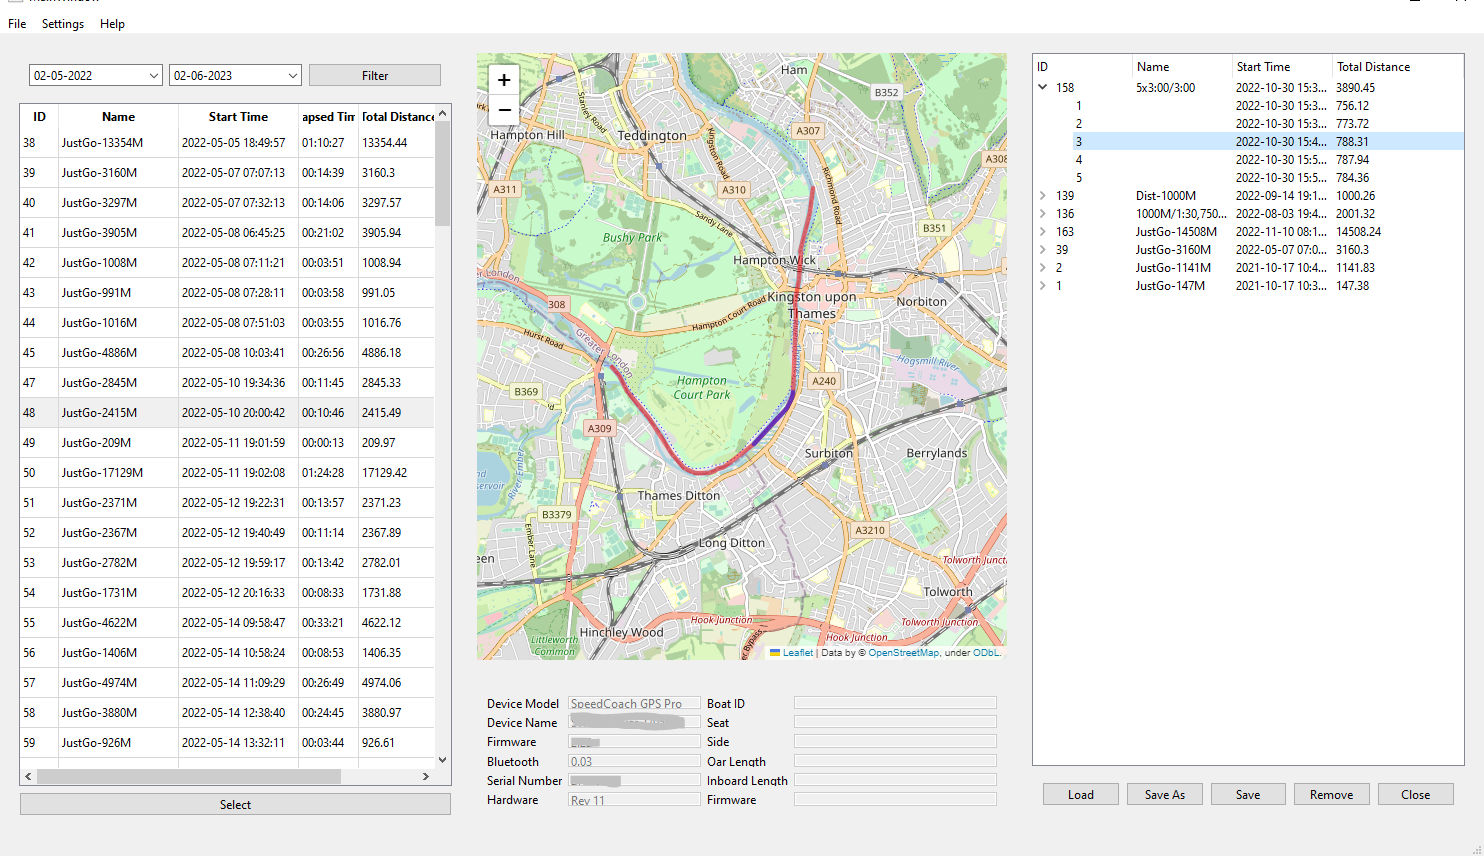Click the horizontal scroll left arrow

28,776
